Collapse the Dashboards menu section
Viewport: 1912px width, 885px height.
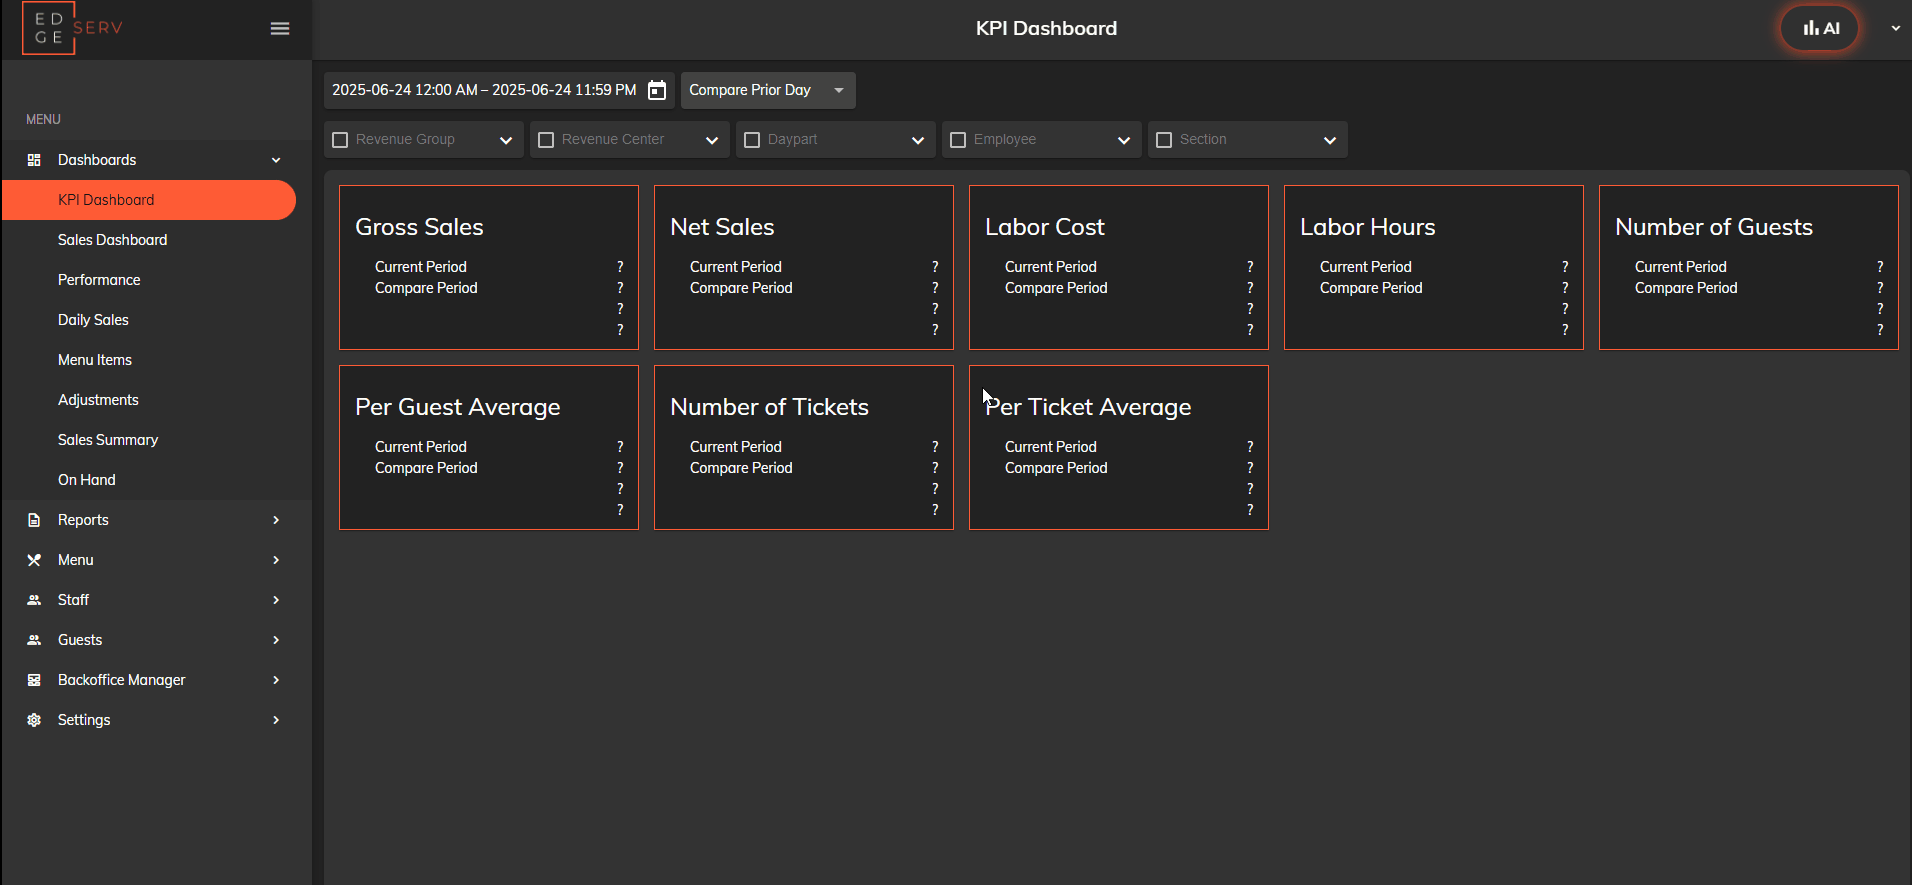(276, 160)
